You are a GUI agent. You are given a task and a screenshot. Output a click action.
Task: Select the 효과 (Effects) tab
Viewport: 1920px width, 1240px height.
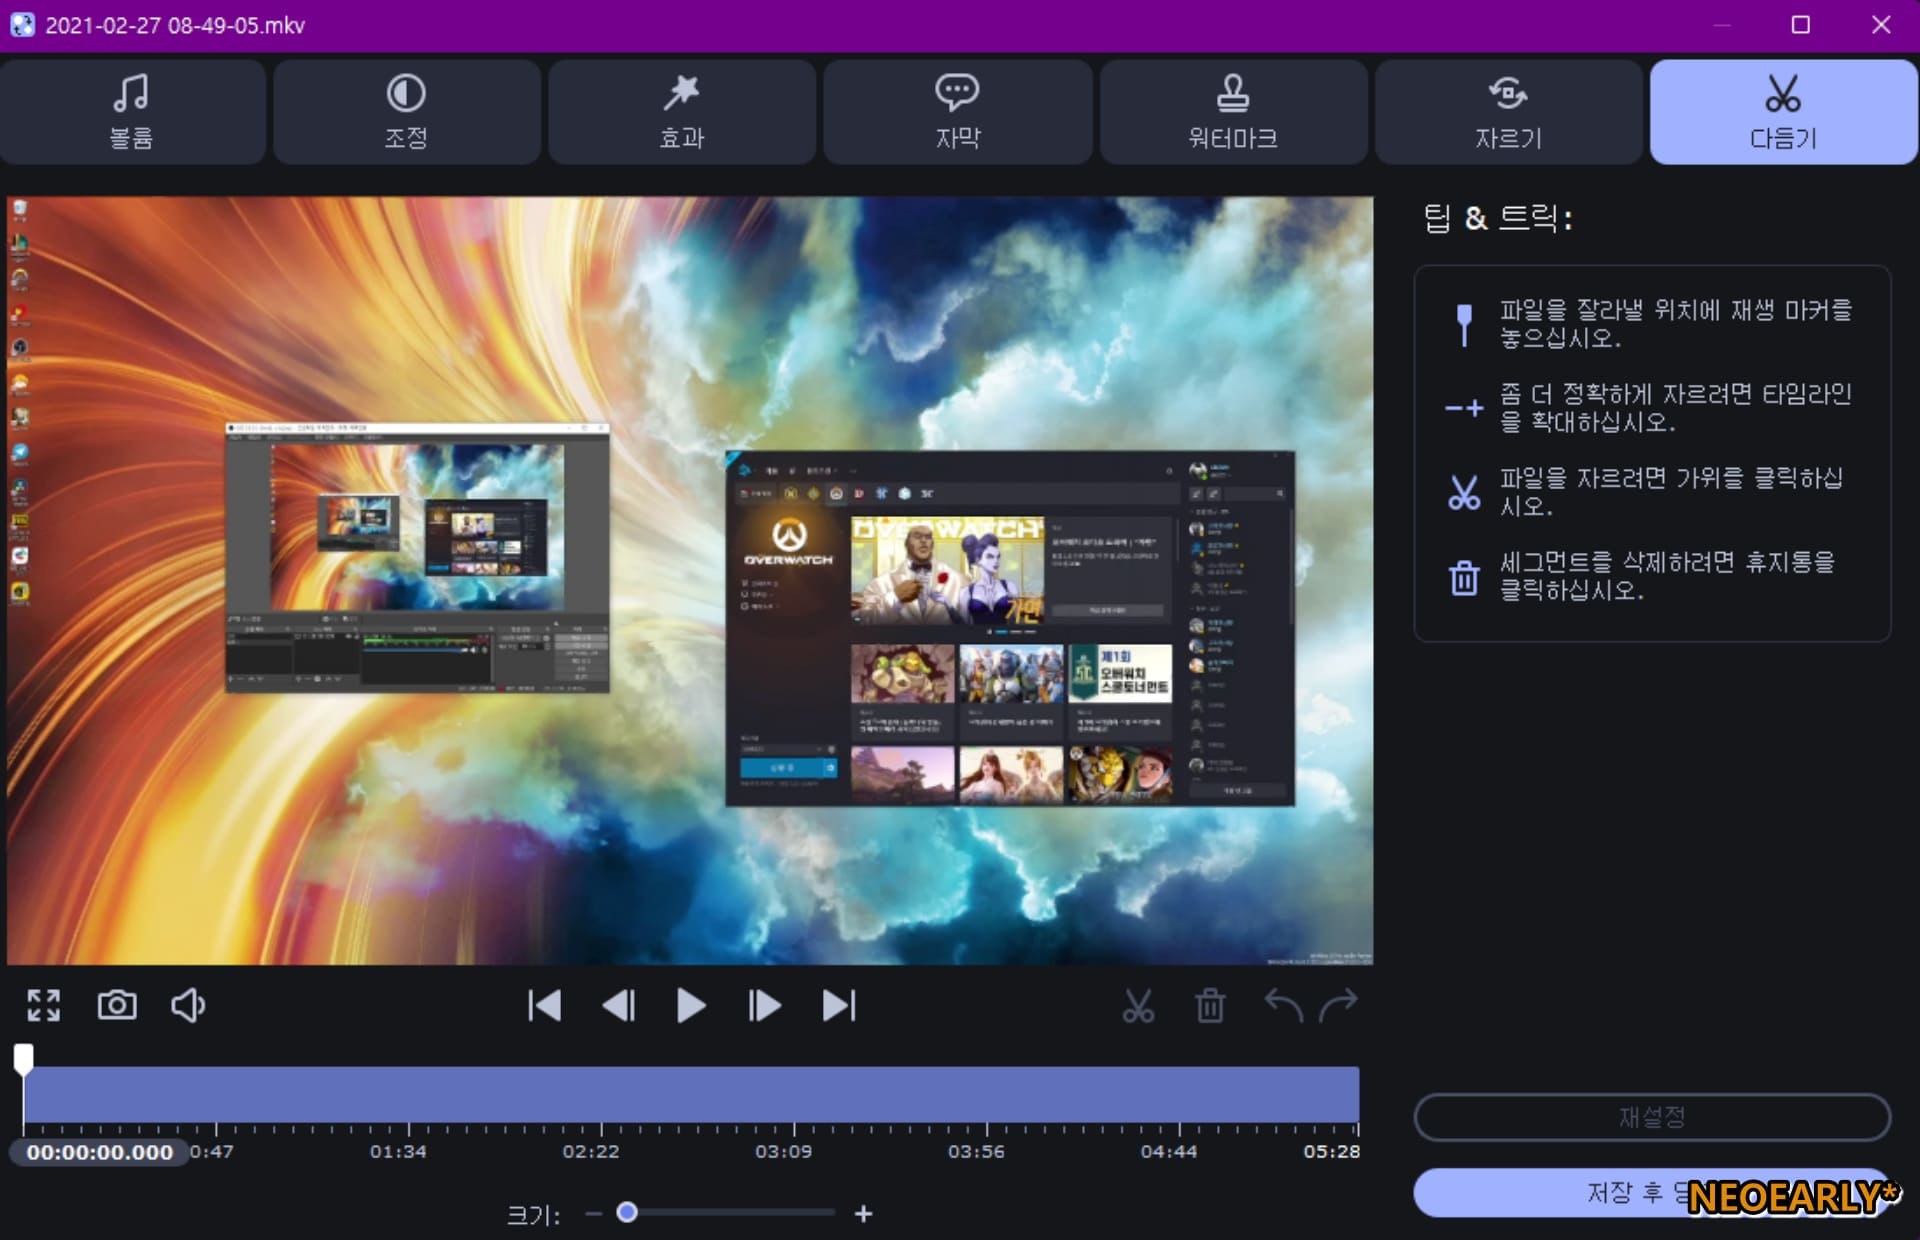click(x=682, y=112)
